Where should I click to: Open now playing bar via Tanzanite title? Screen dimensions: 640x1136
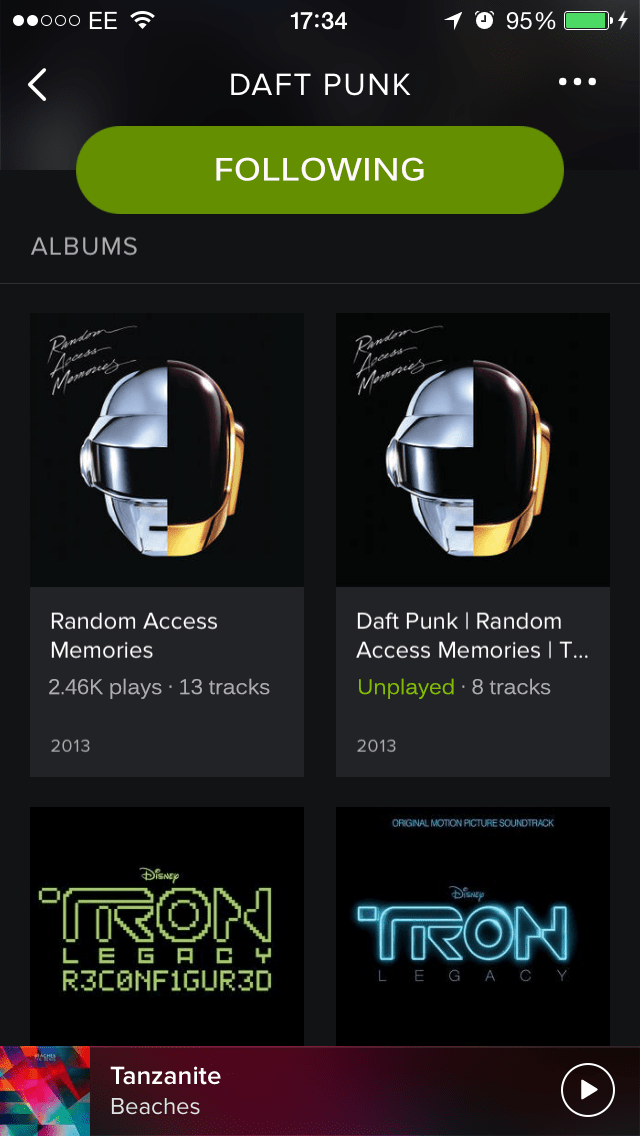(165, 1075)
